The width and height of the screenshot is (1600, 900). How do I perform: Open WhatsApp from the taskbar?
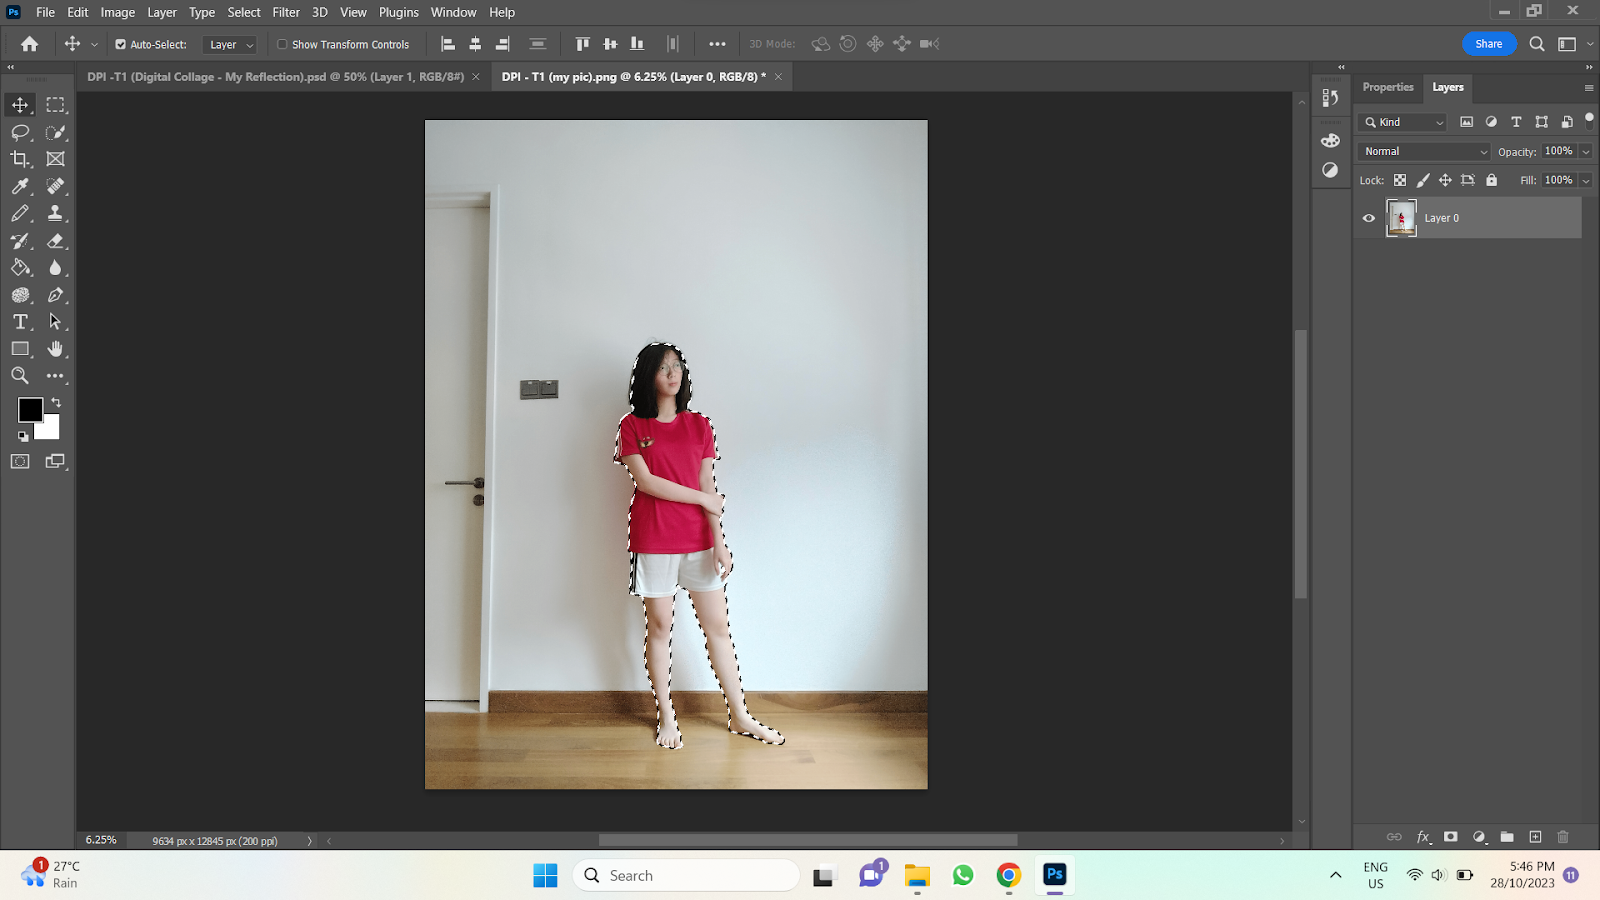963,875
